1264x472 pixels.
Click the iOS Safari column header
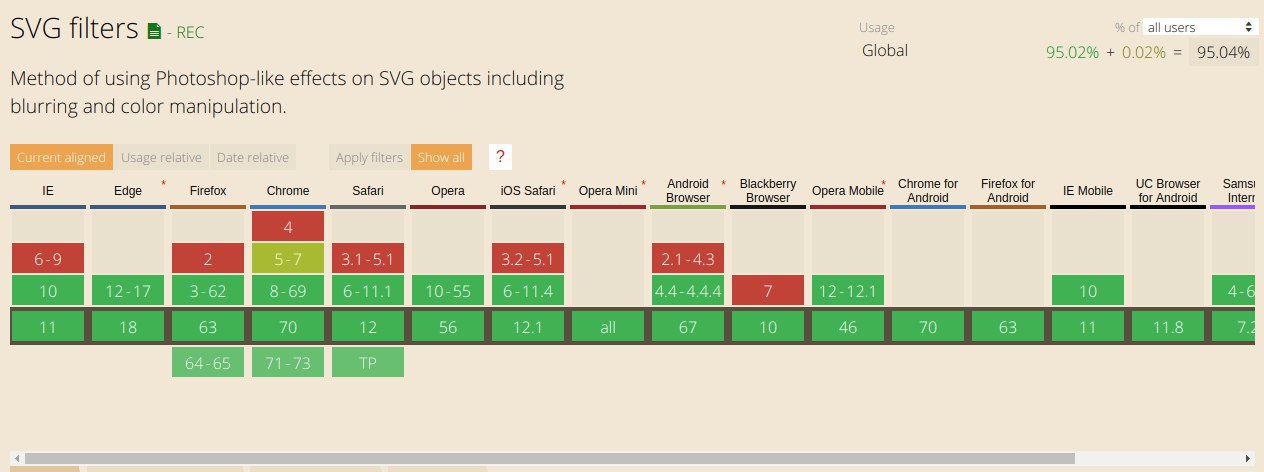point(528,191)
